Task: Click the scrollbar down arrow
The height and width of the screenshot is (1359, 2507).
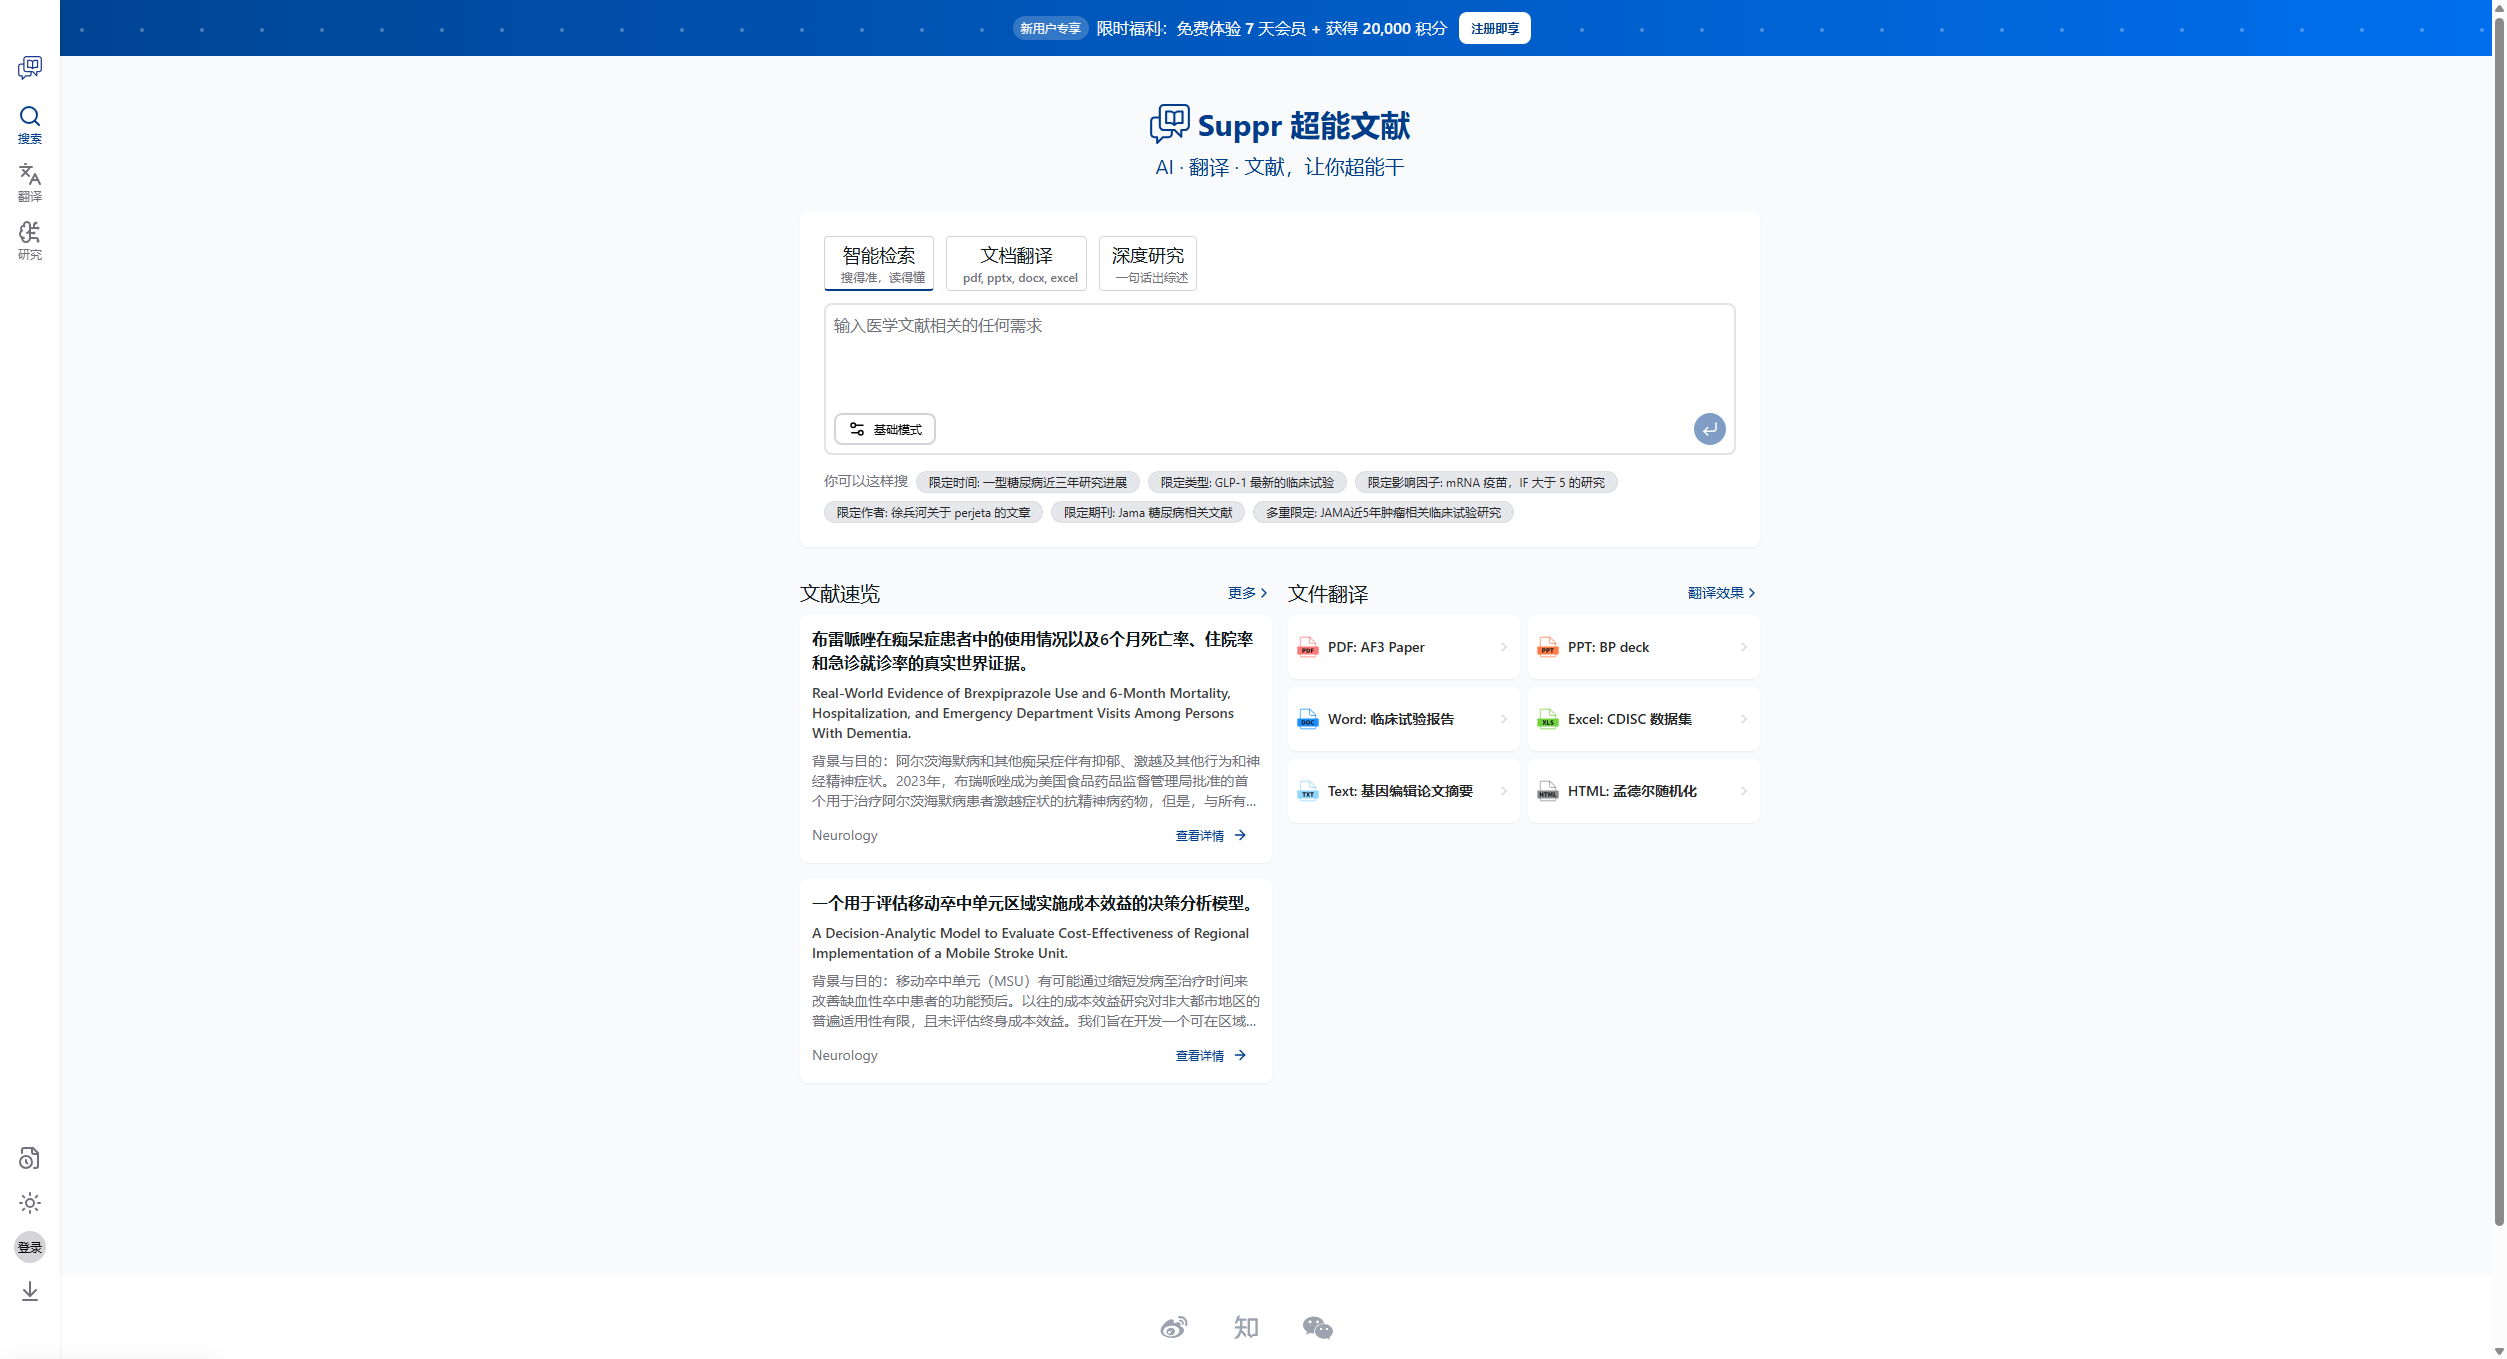Action: click(2499, 1351)
